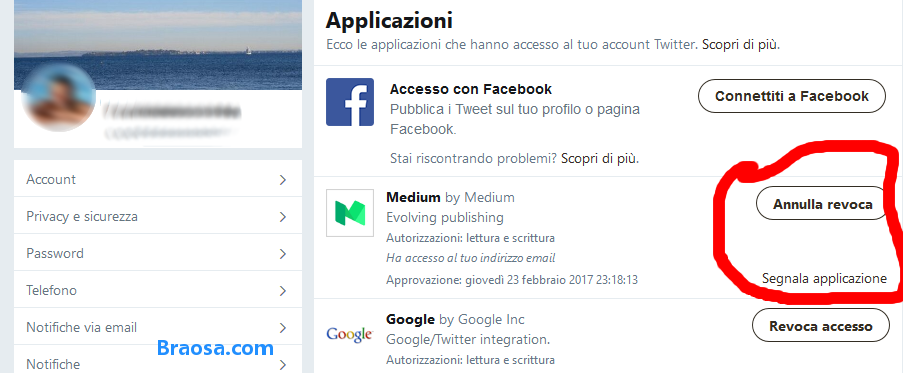Select Privacy e sicurezza in sidebar

(158, 216)
